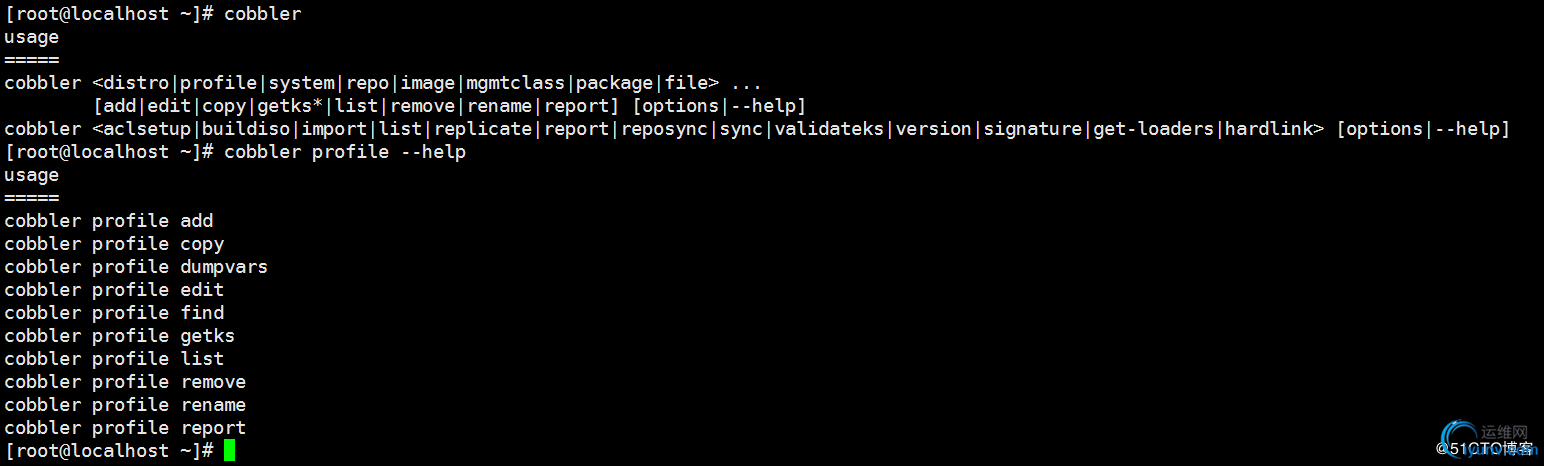Viewport: 1544px width, 466px height.
Task: Click the "getks" subcommand in profile list
Action: pyautogui.click(x=208, y=336)
